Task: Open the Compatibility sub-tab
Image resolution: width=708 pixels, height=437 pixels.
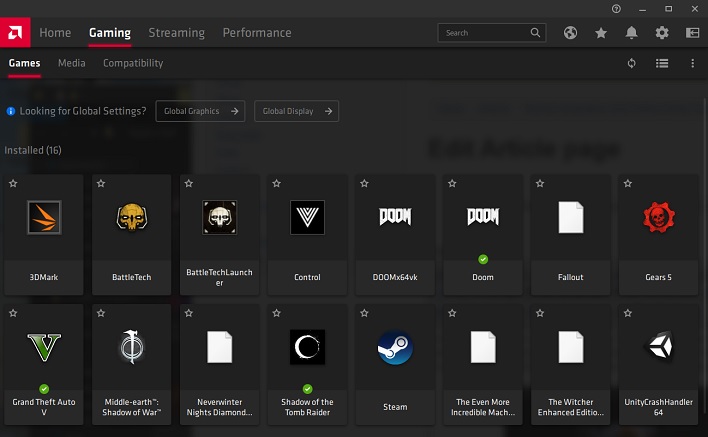Action: 133,63
